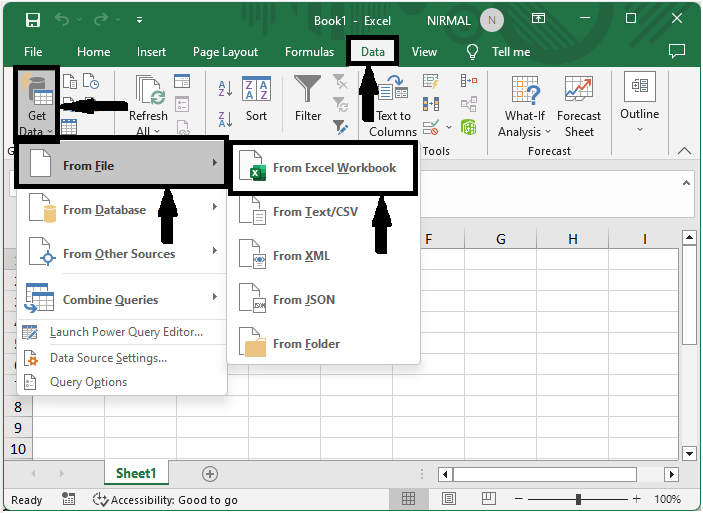Click the Relationships icon
Screen dimensions: 703x513
pos(469,104)
